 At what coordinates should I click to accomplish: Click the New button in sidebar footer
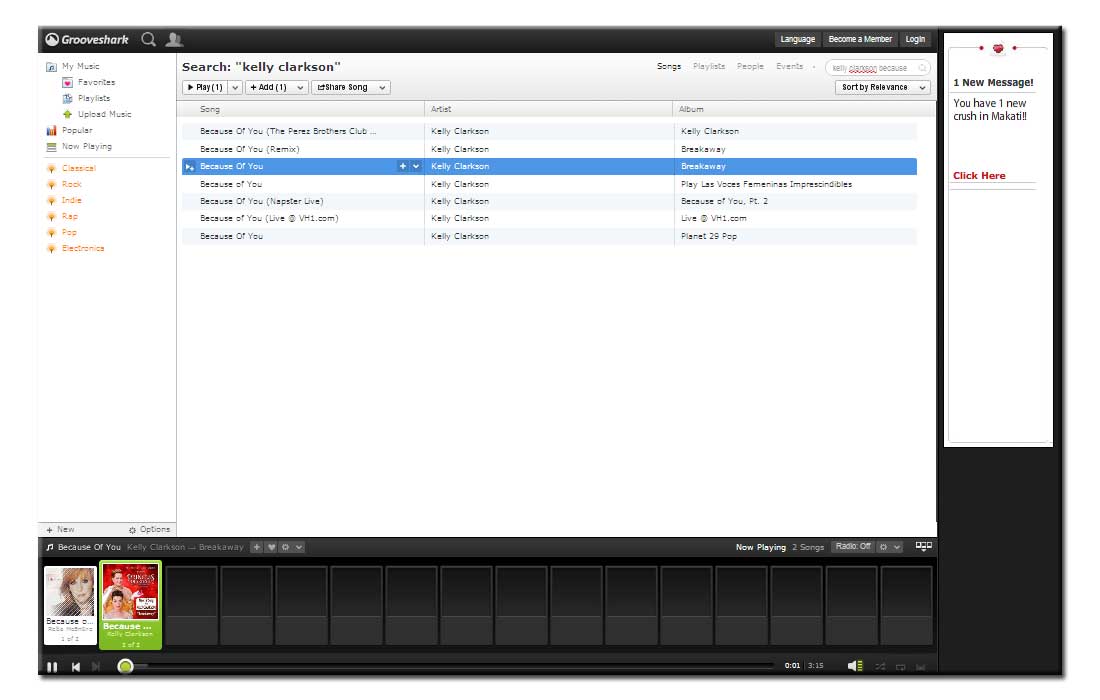[x=60, y=530]
